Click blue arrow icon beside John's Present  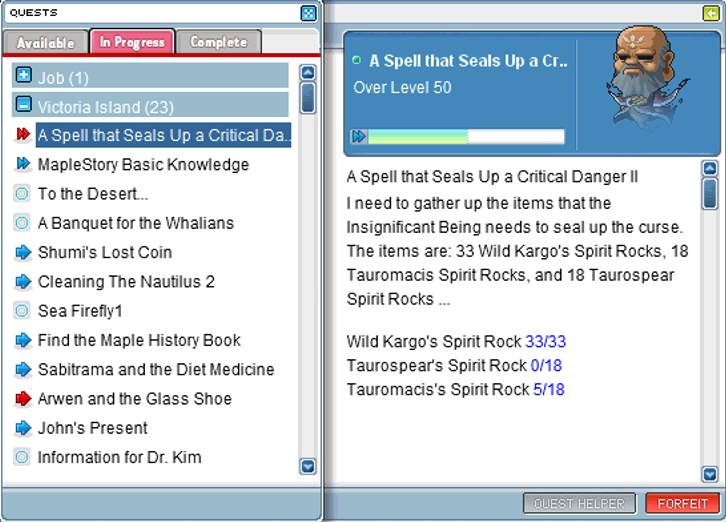(23, 428)
